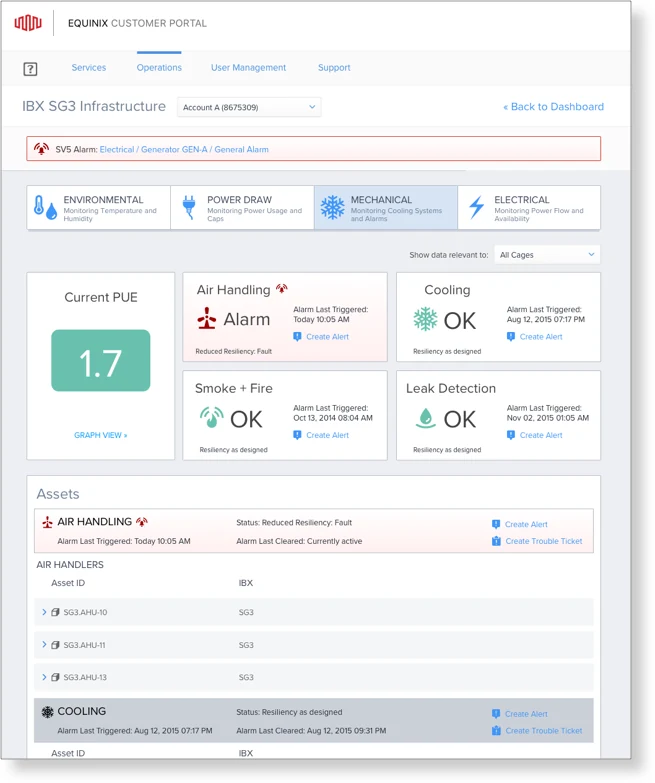Click the alarm siren icon in SV5 banner
This screenshot has height=783, width=655.
click(x=41, y=149)
